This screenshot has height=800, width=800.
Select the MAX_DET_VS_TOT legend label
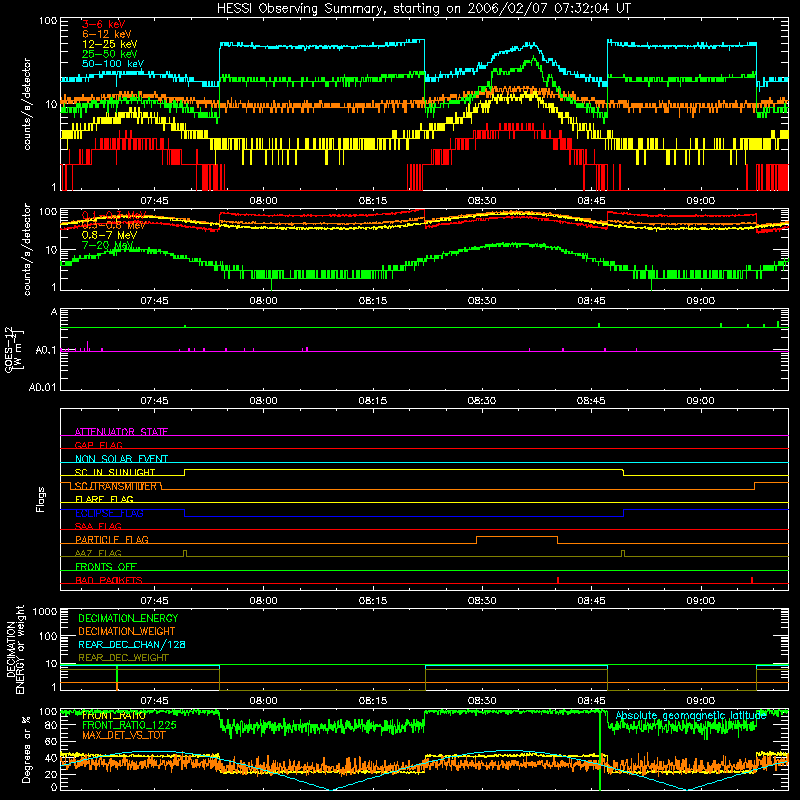tap(123, 735)
